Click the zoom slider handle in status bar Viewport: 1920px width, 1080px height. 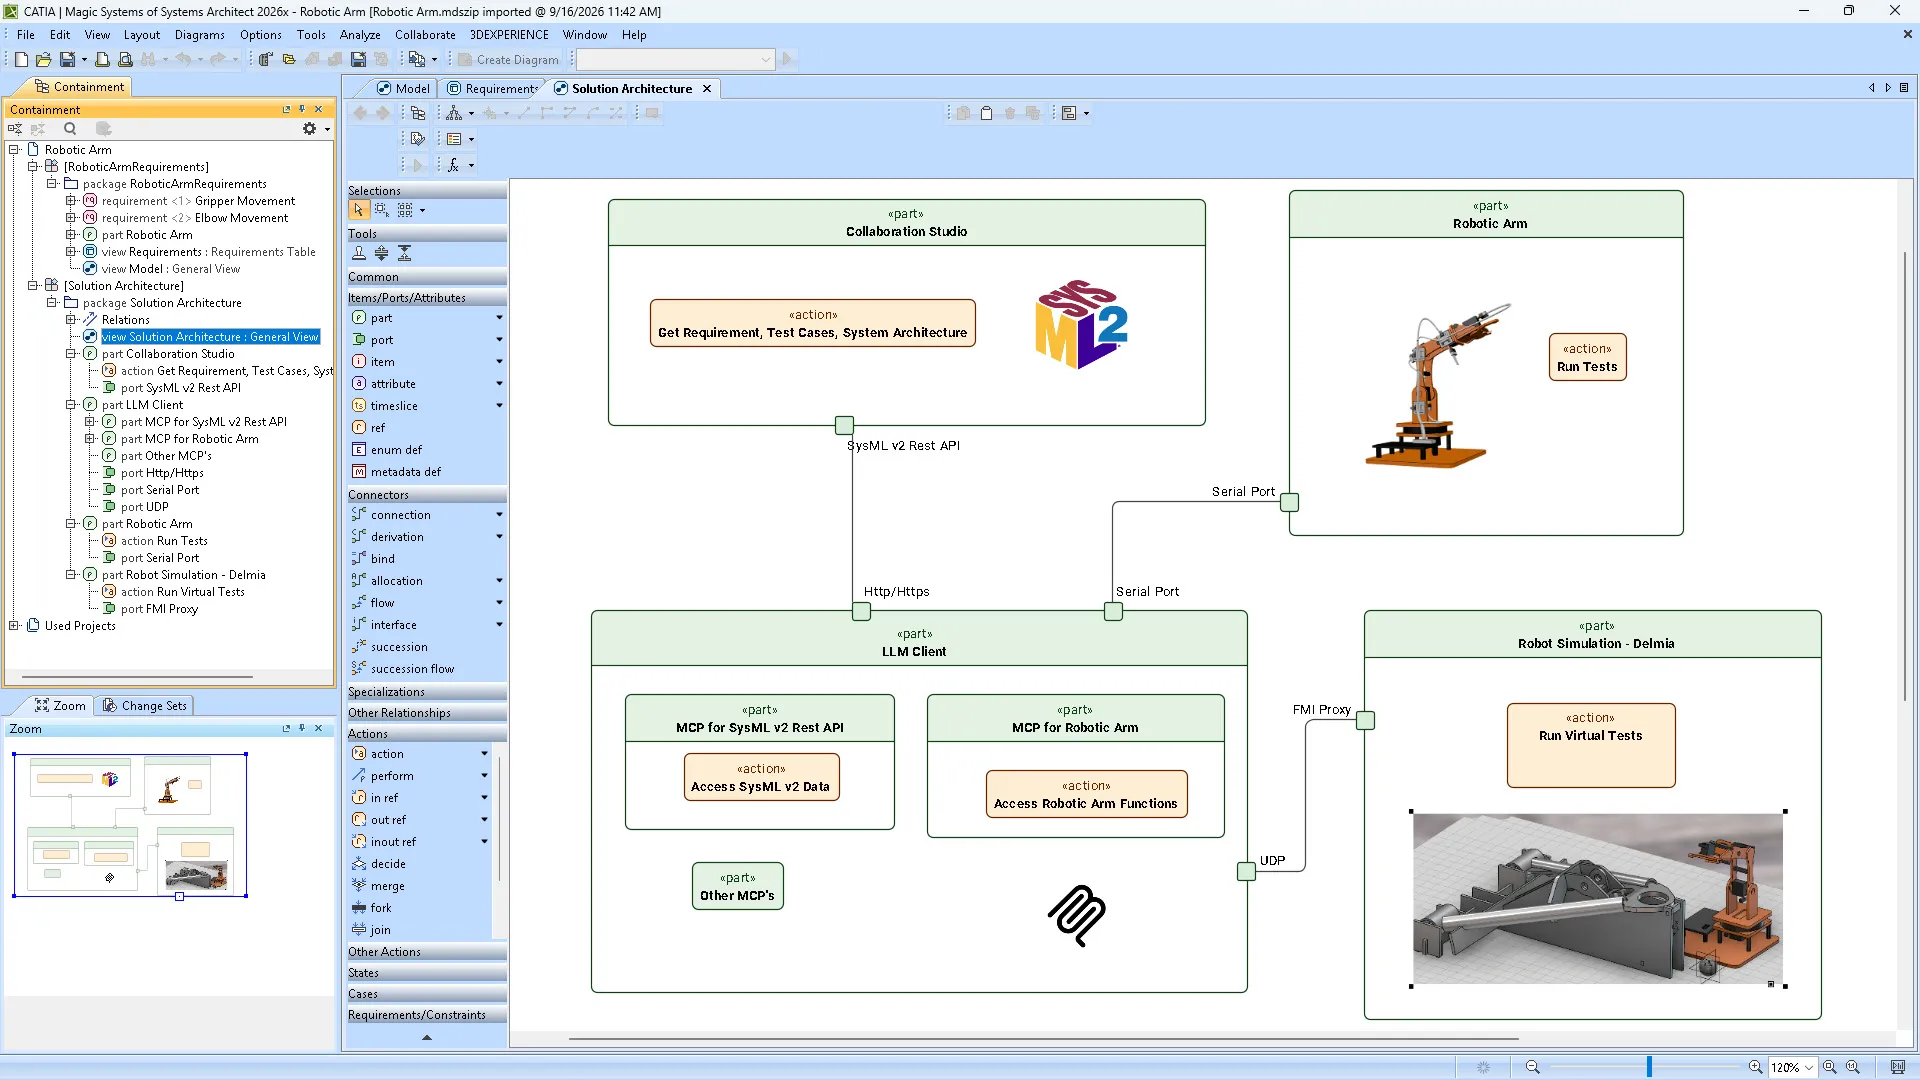1649,1067
